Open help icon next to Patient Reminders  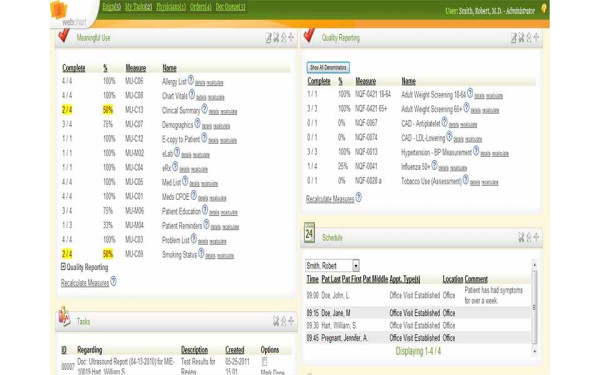206,224
